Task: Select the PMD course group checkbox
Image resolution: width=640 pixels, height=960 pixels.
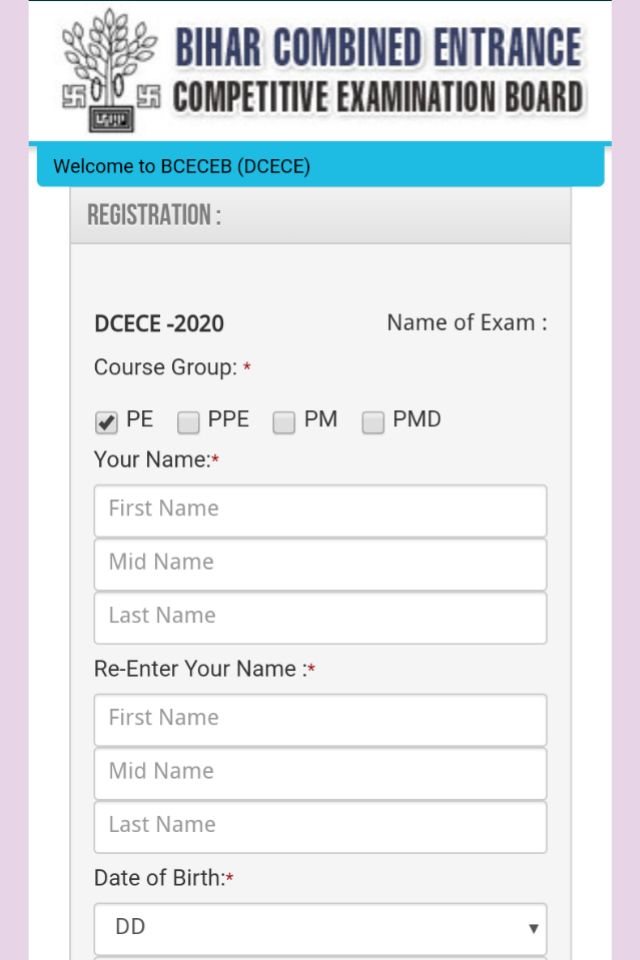Action: pos(372,422)
